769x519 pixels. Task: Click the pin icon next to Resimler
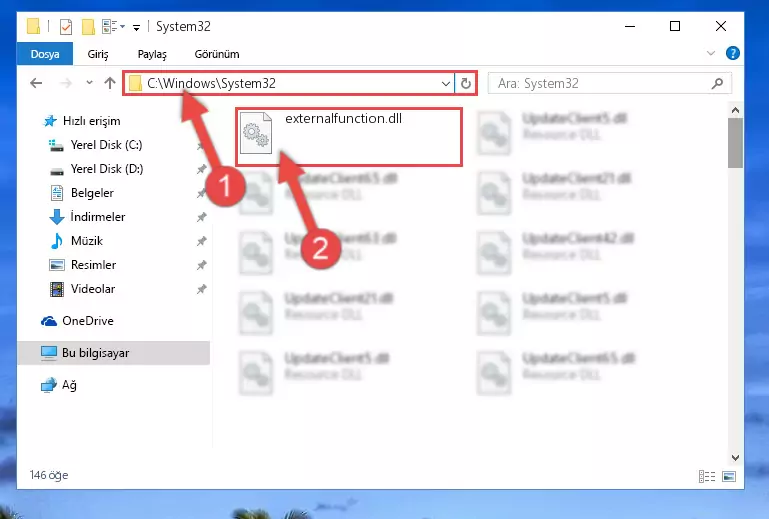tap(202, 265)
